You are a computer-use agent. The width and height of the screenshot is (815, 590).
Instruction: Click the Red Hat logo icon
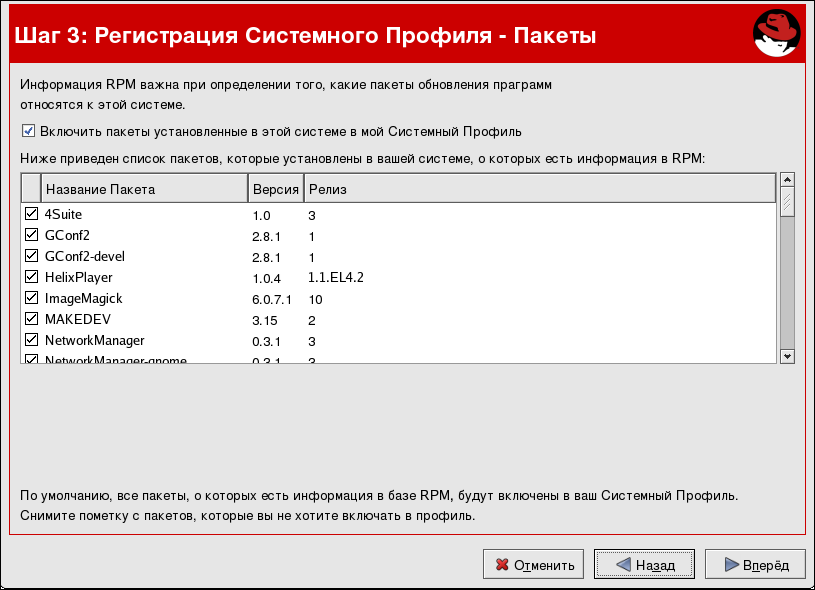778,37
